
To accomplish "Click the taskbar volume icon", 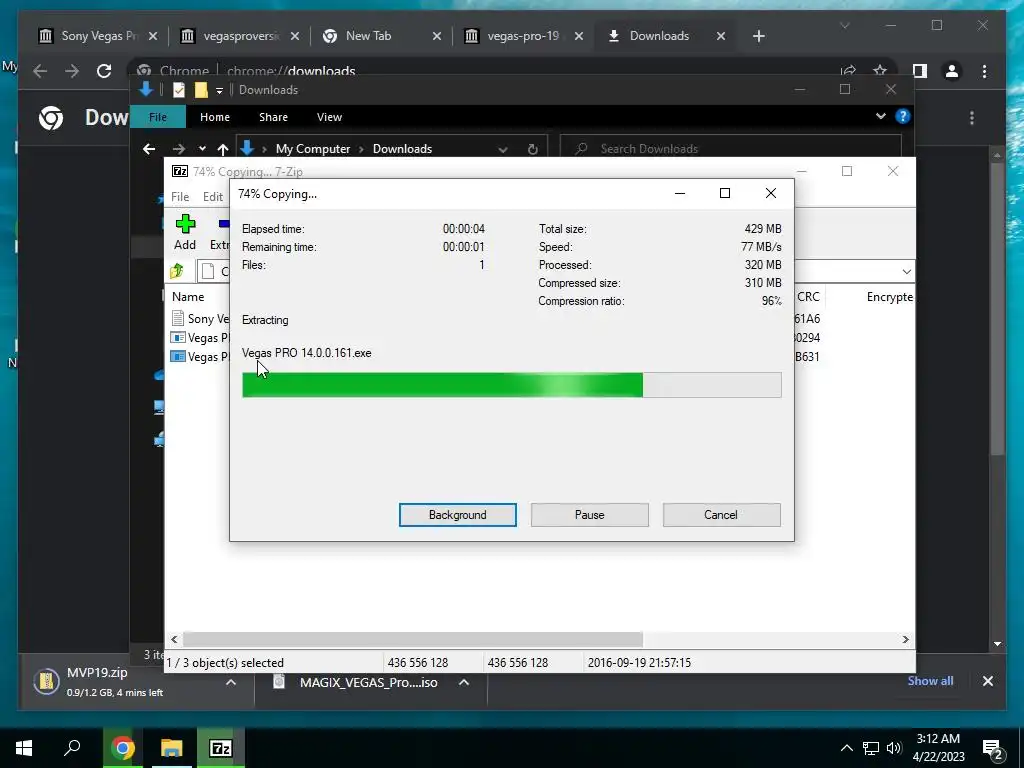I will click(x=894, y=748).
